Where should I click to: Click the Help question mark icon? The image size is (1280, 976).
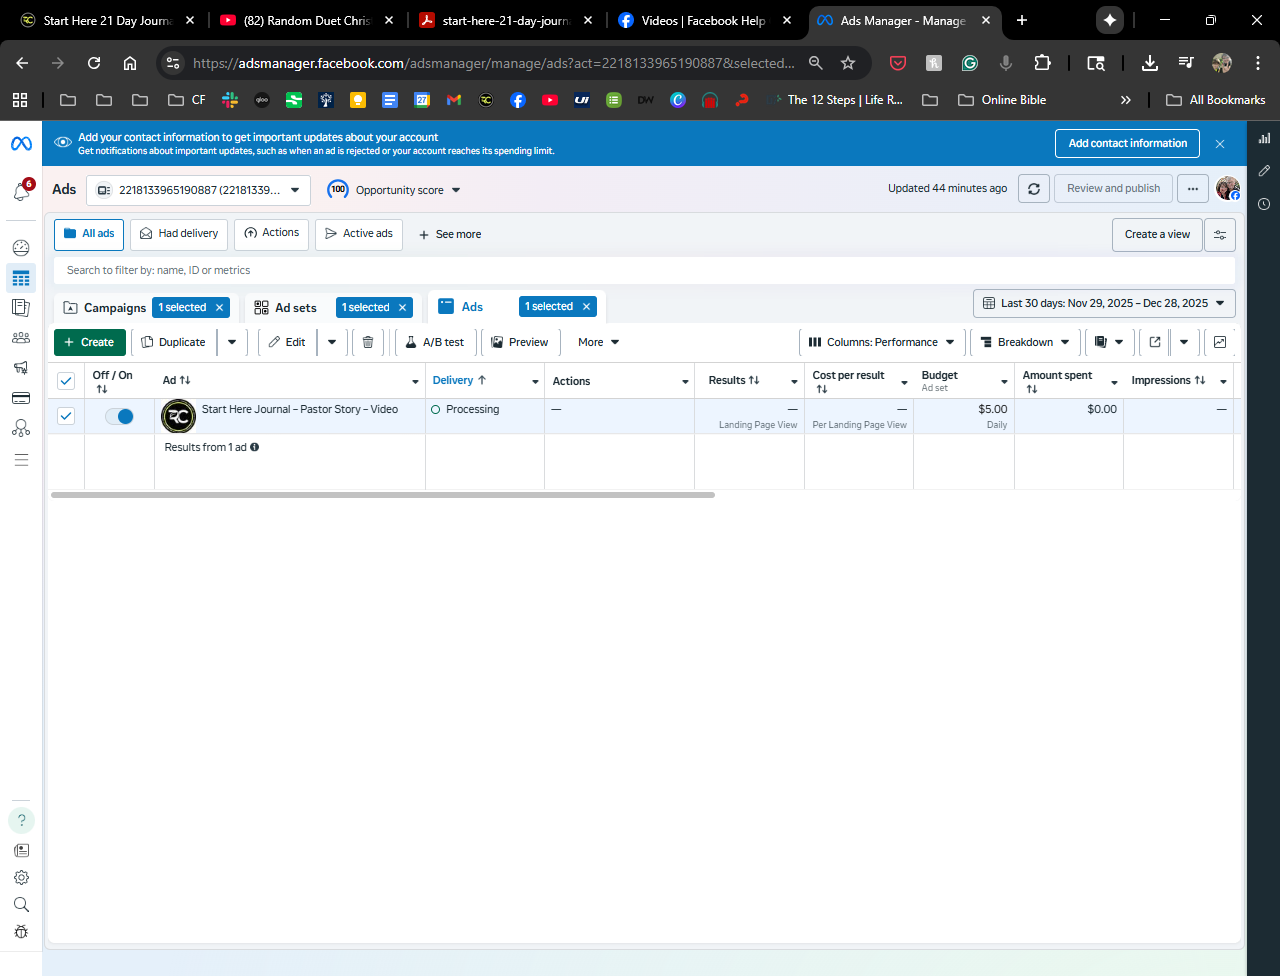point(21,821)
